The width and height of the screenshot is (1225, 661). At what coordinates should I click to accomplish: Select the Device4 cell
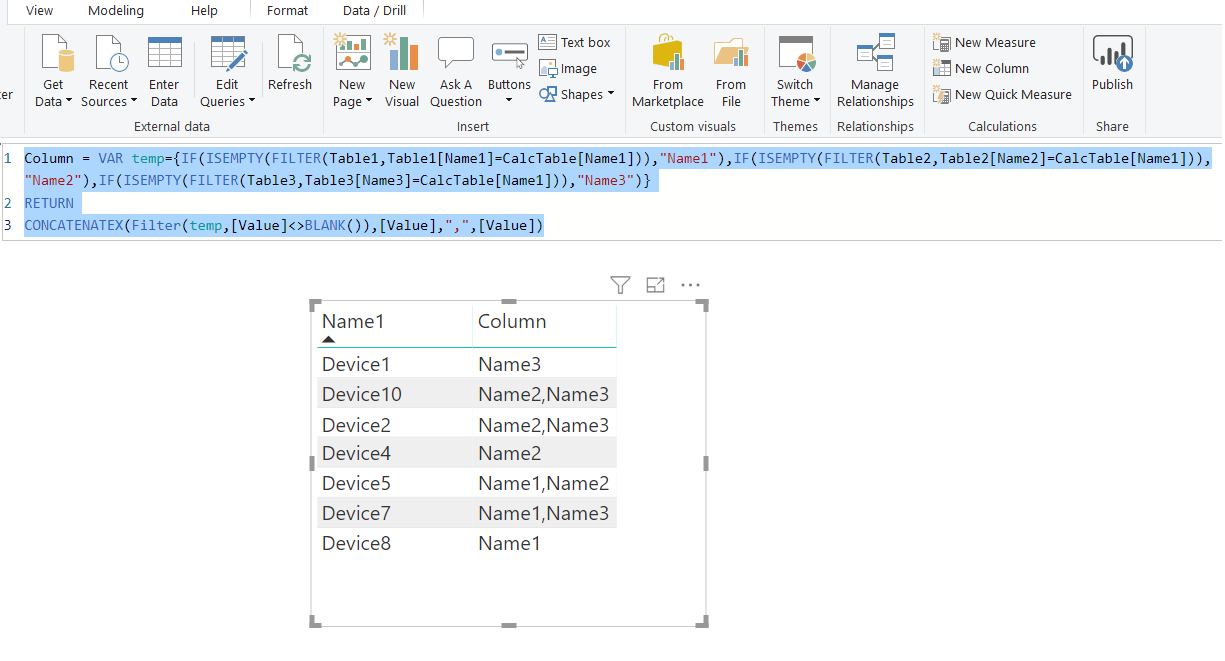356,453
